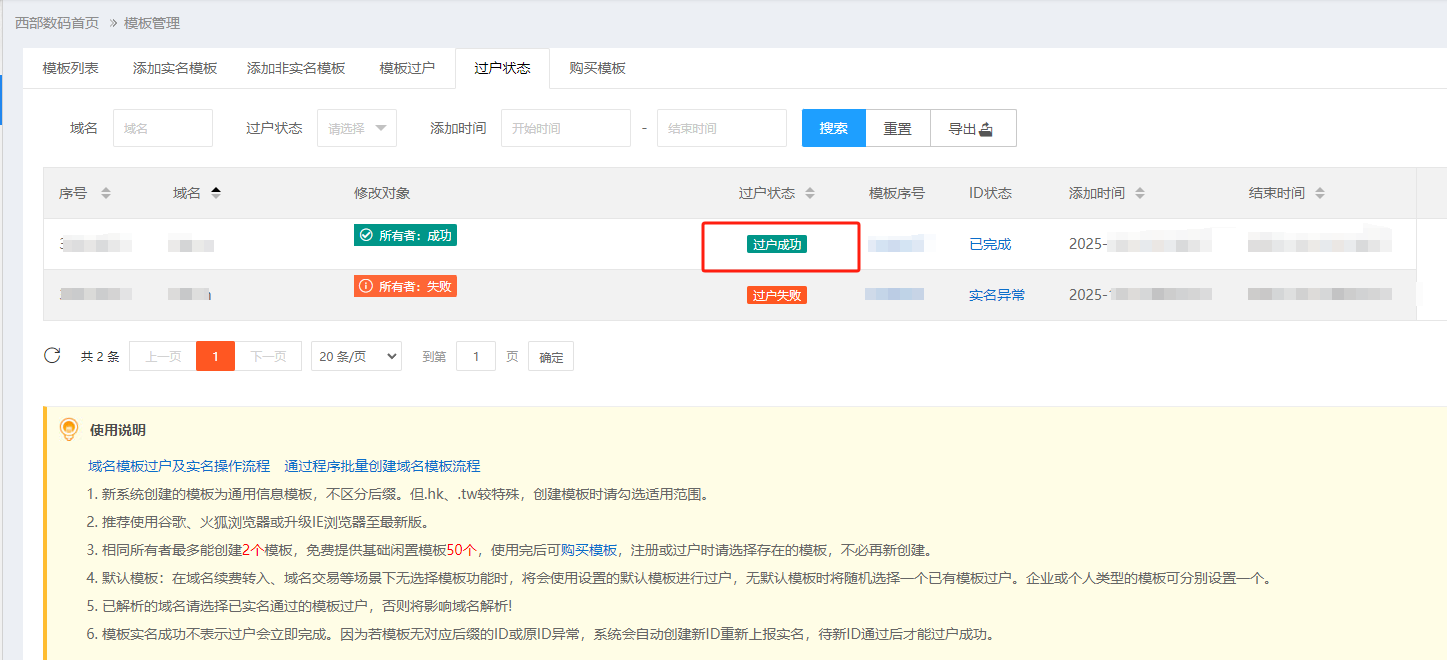This screenshot has height=660, width=1447.
Task: Switch to 添加实名模板 tab
Action: click(x=175, y=68)
